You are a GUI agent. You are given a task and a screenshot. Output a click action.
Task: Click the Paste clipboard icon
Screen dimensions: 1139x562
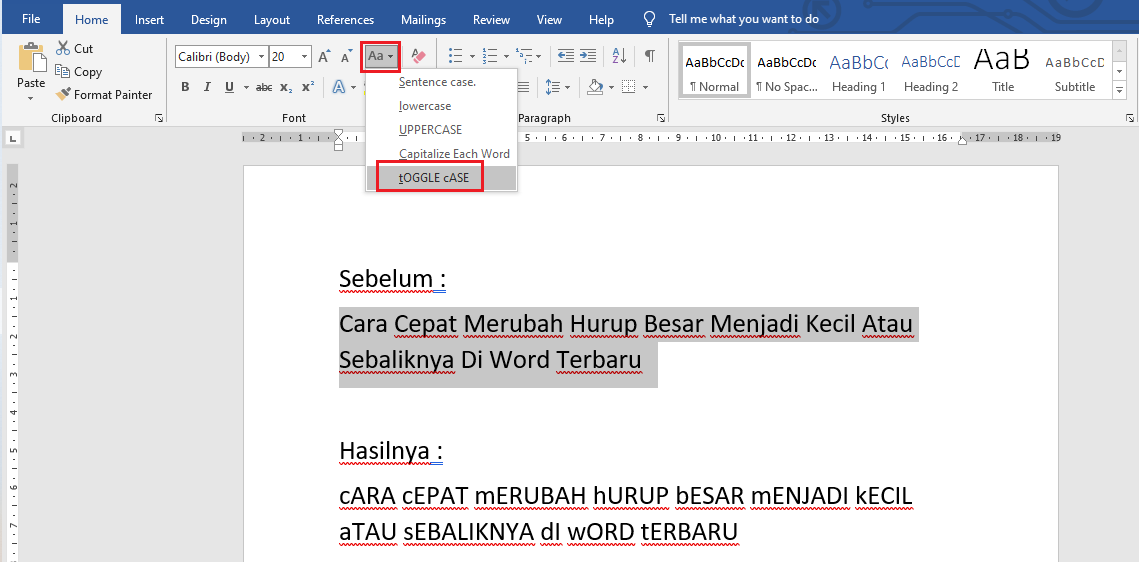pos(31,57)
